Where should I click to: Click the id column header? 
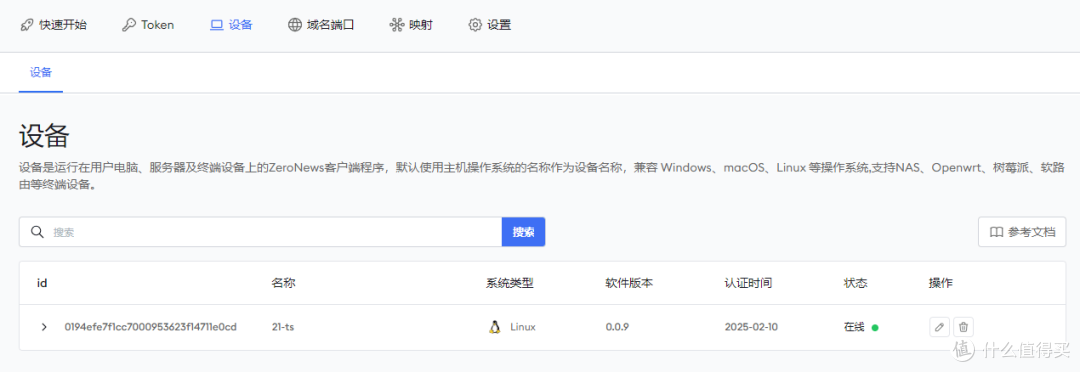pyautogui.click(x=41, y=283)
